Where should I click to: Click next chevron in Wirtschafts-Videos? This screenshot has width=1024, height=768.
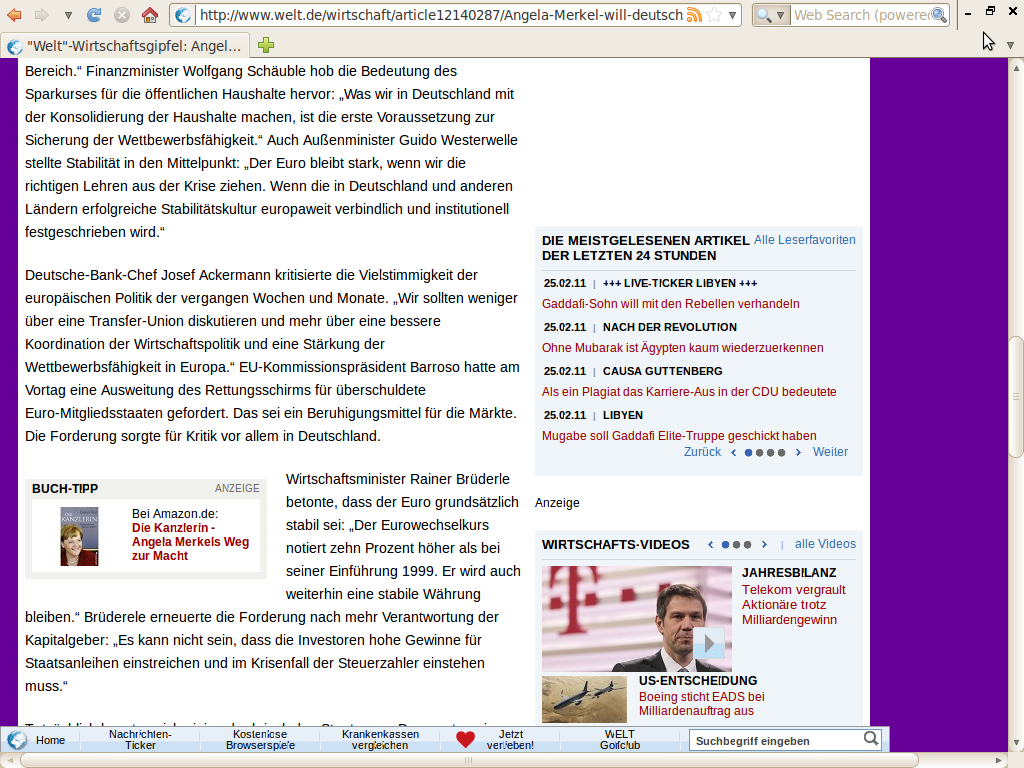click(764, 545)
